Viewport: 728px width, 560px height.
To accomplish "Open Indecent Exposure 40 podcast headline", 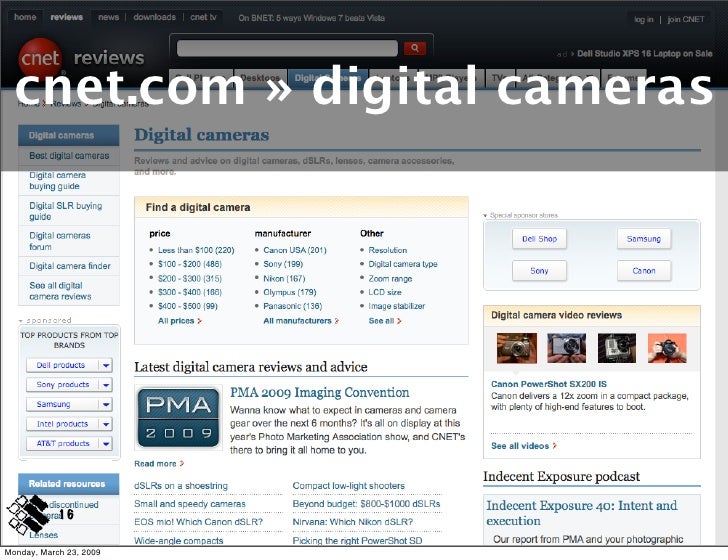I will tap(582, 513).
